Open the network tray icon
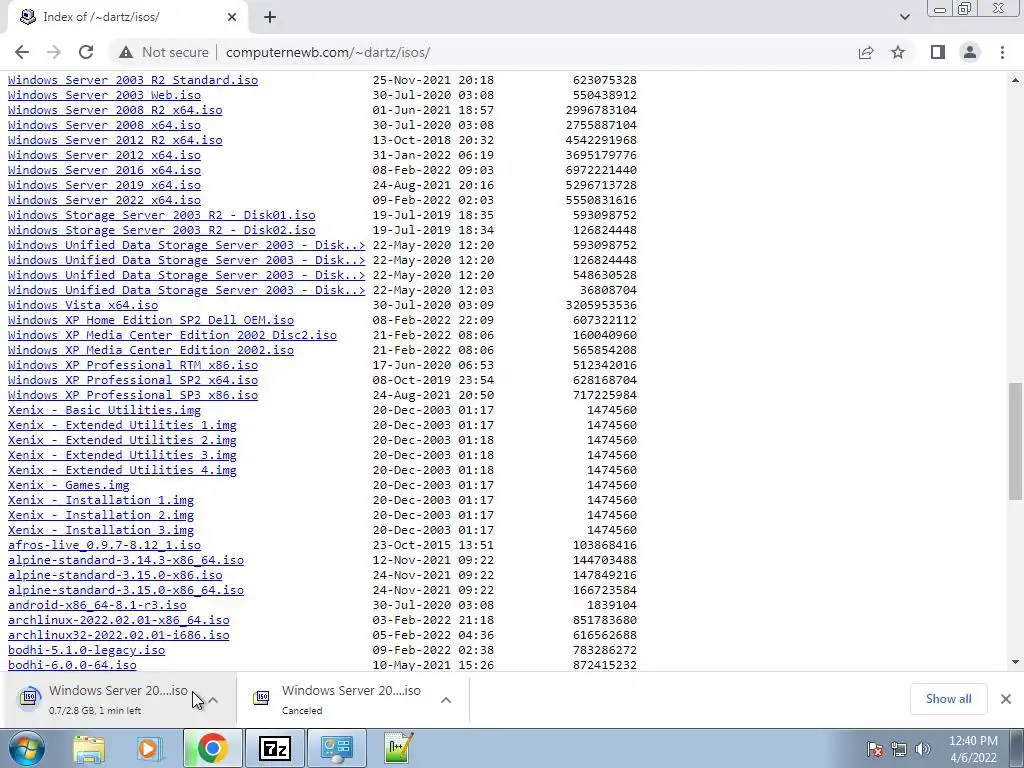1024x768 pixels. coord(899,749)
